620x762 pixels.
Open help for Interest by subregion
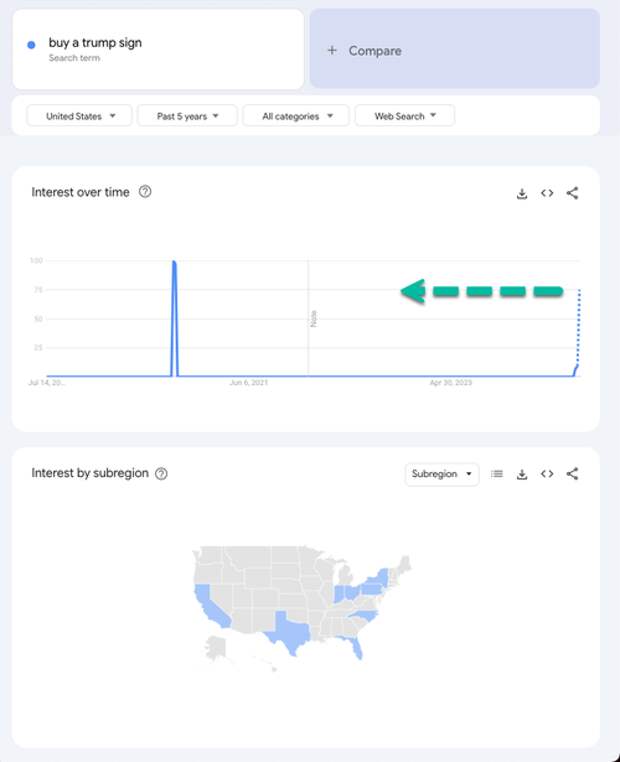[161, 473]
